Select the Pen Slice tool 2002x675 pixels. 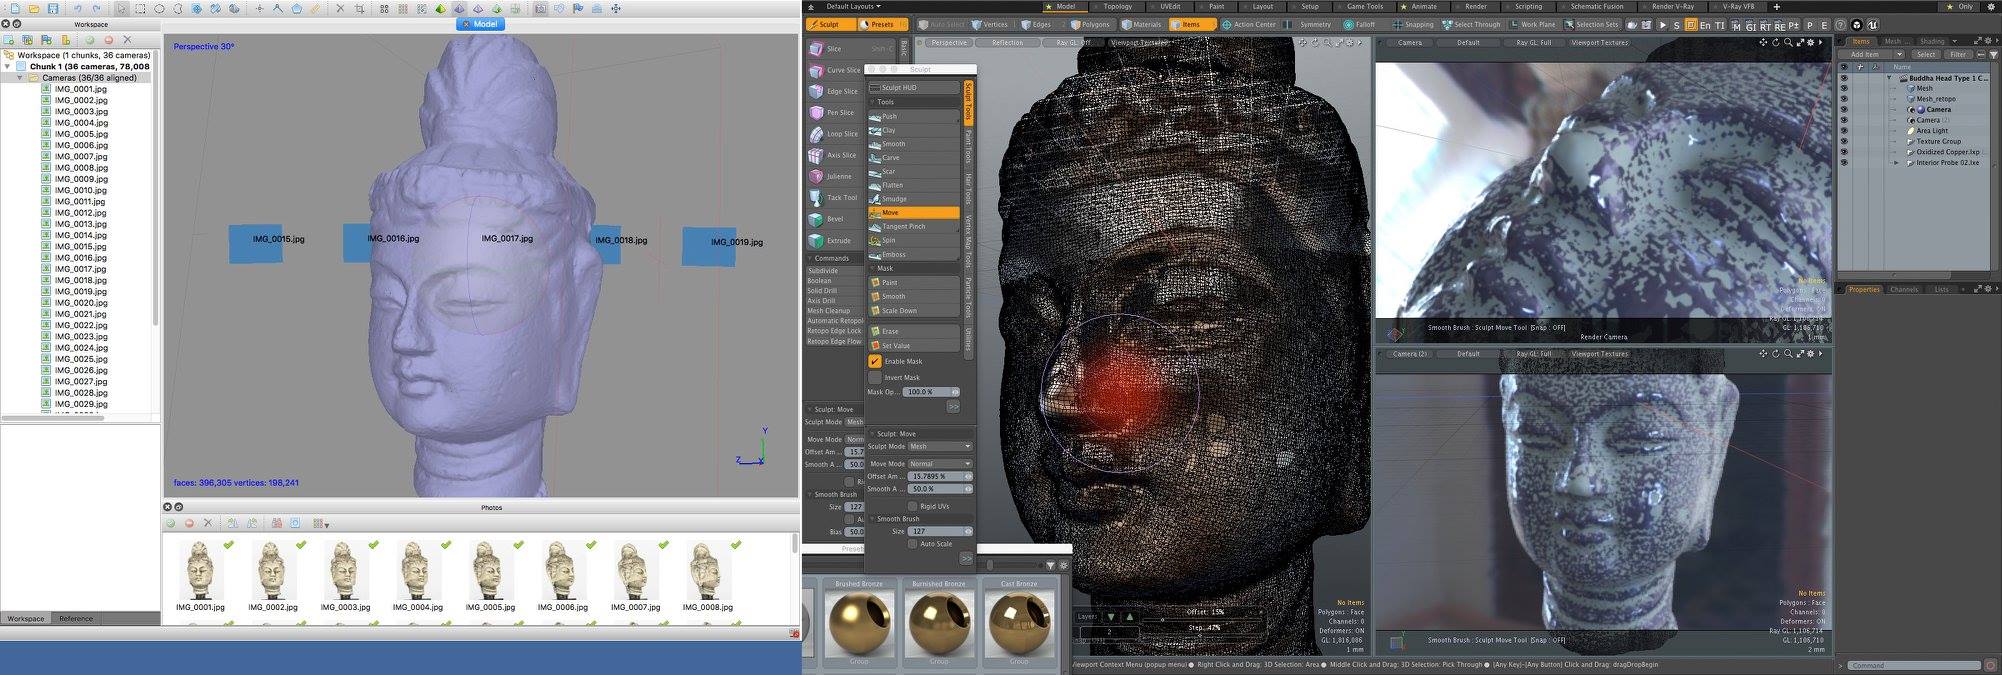click(836, 113)
